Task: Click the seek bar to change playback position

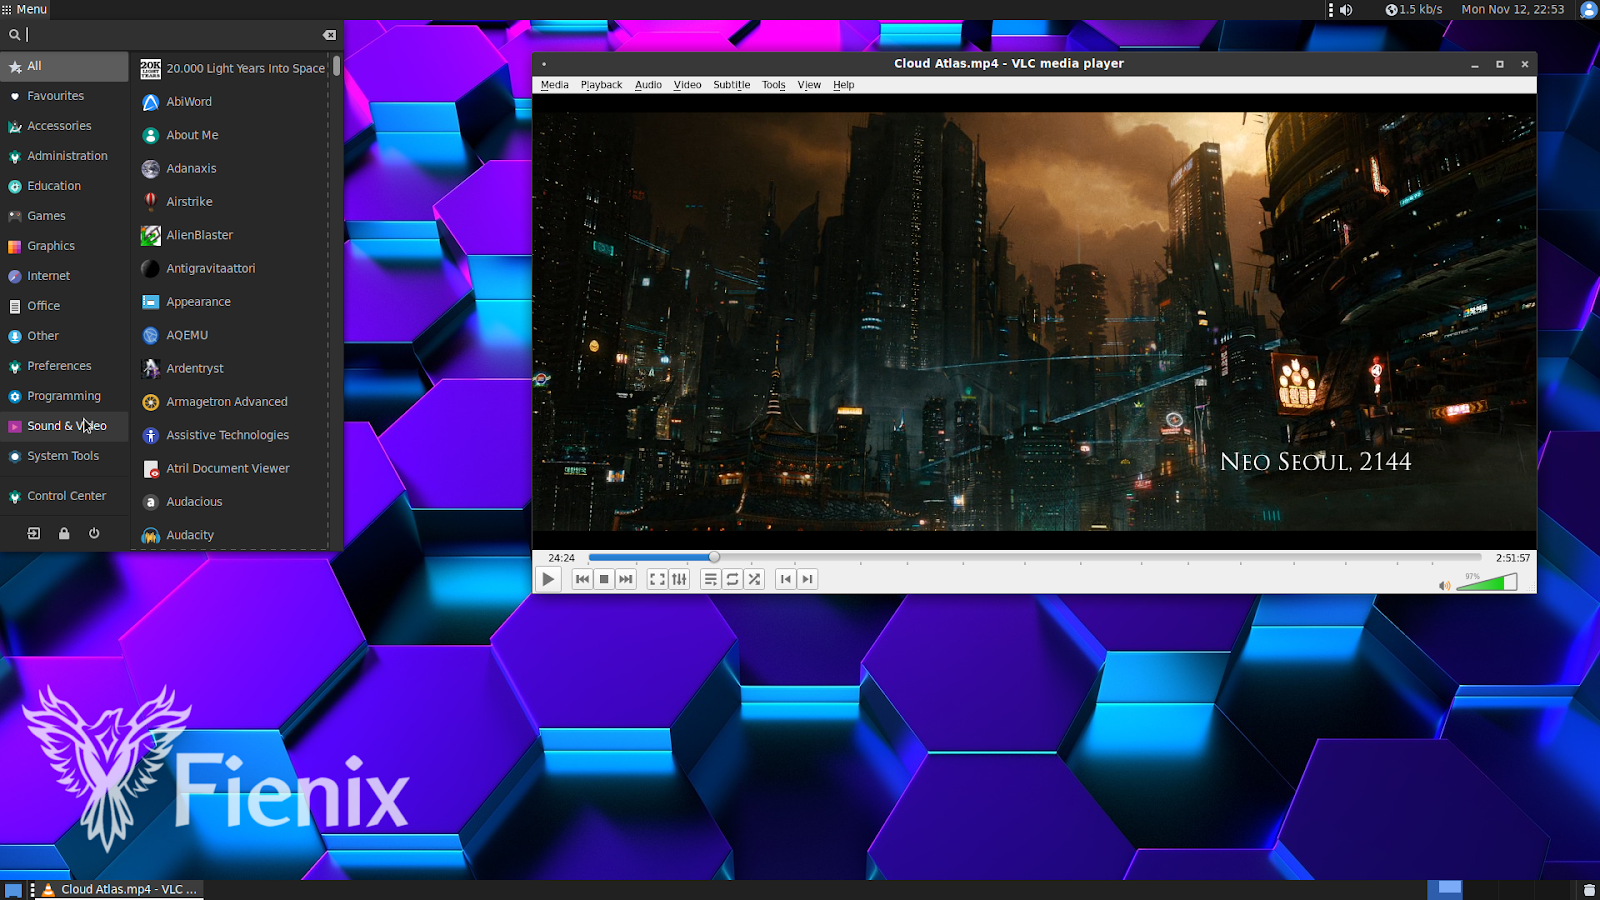Action: [1000, 557]
